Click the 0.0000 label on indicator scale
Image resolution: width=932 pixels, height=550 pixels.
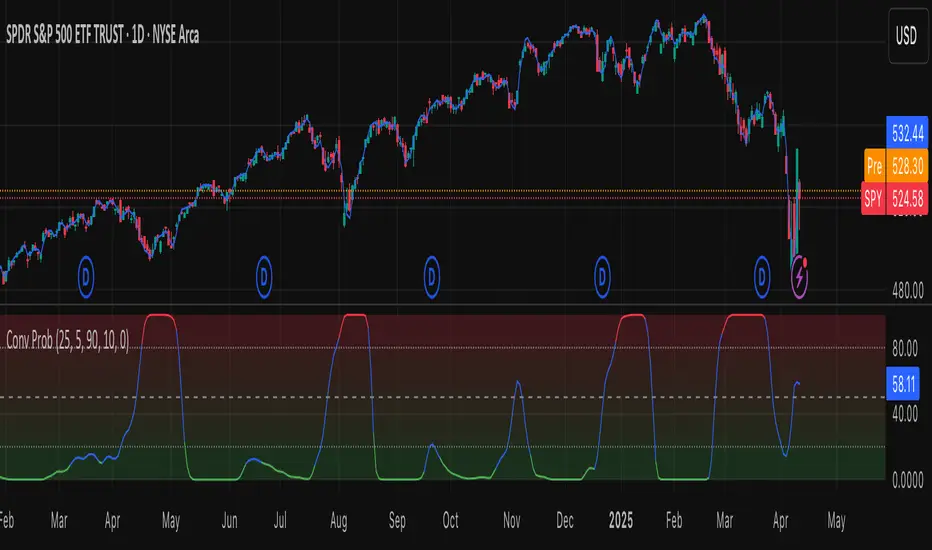[x=908, y=480]
